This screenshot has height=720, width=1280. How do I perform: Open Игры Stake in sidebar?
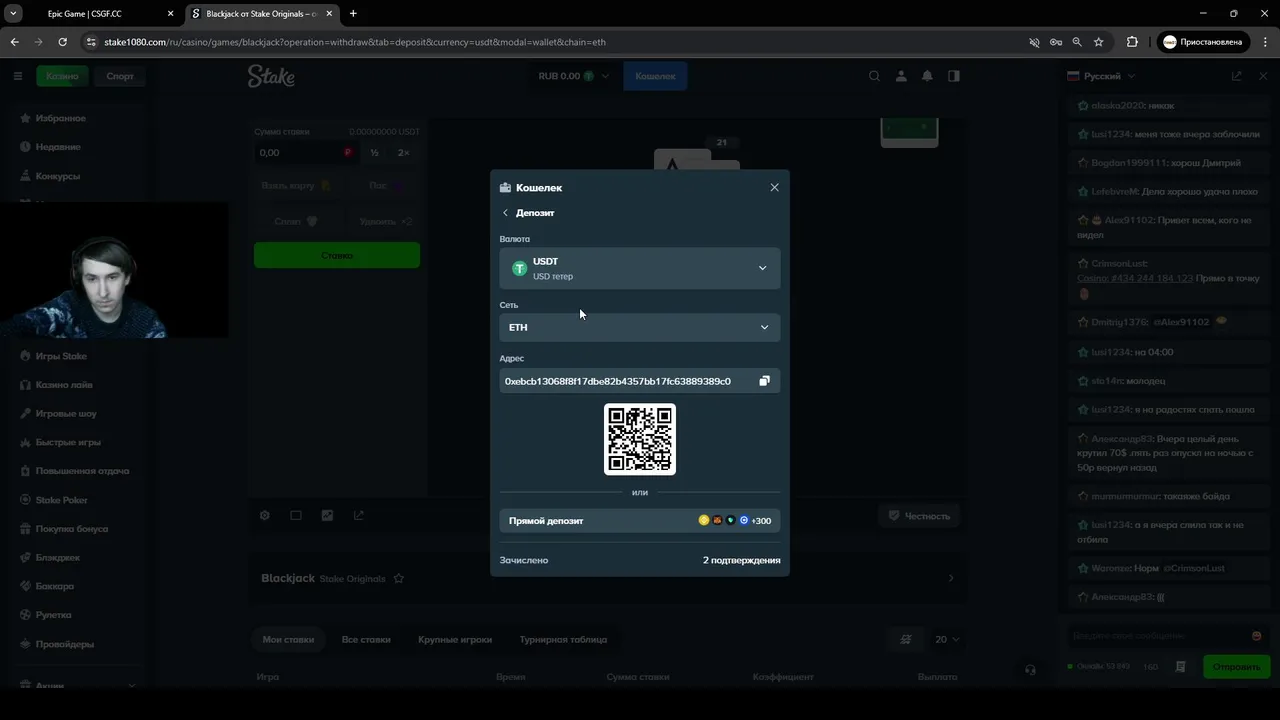click(x=60, y=356)
